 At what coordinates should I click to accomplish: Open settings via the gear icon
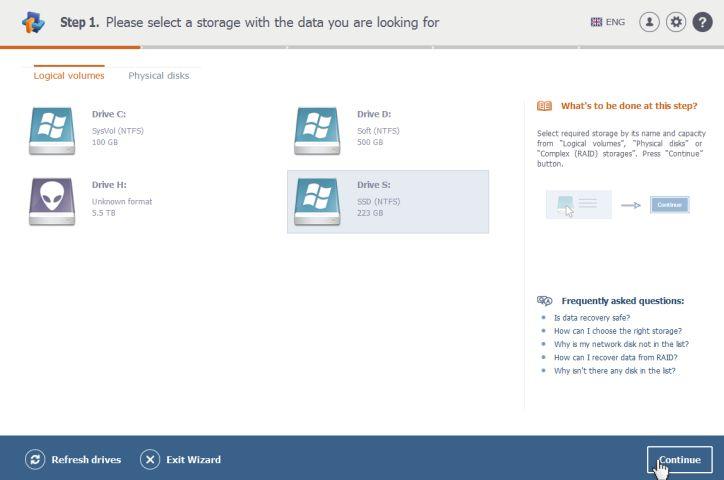click(676, 22)
